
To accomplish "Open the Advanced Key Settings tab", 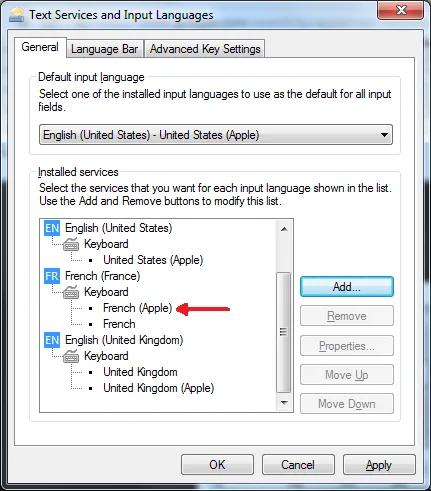I will tap(205, 49).
